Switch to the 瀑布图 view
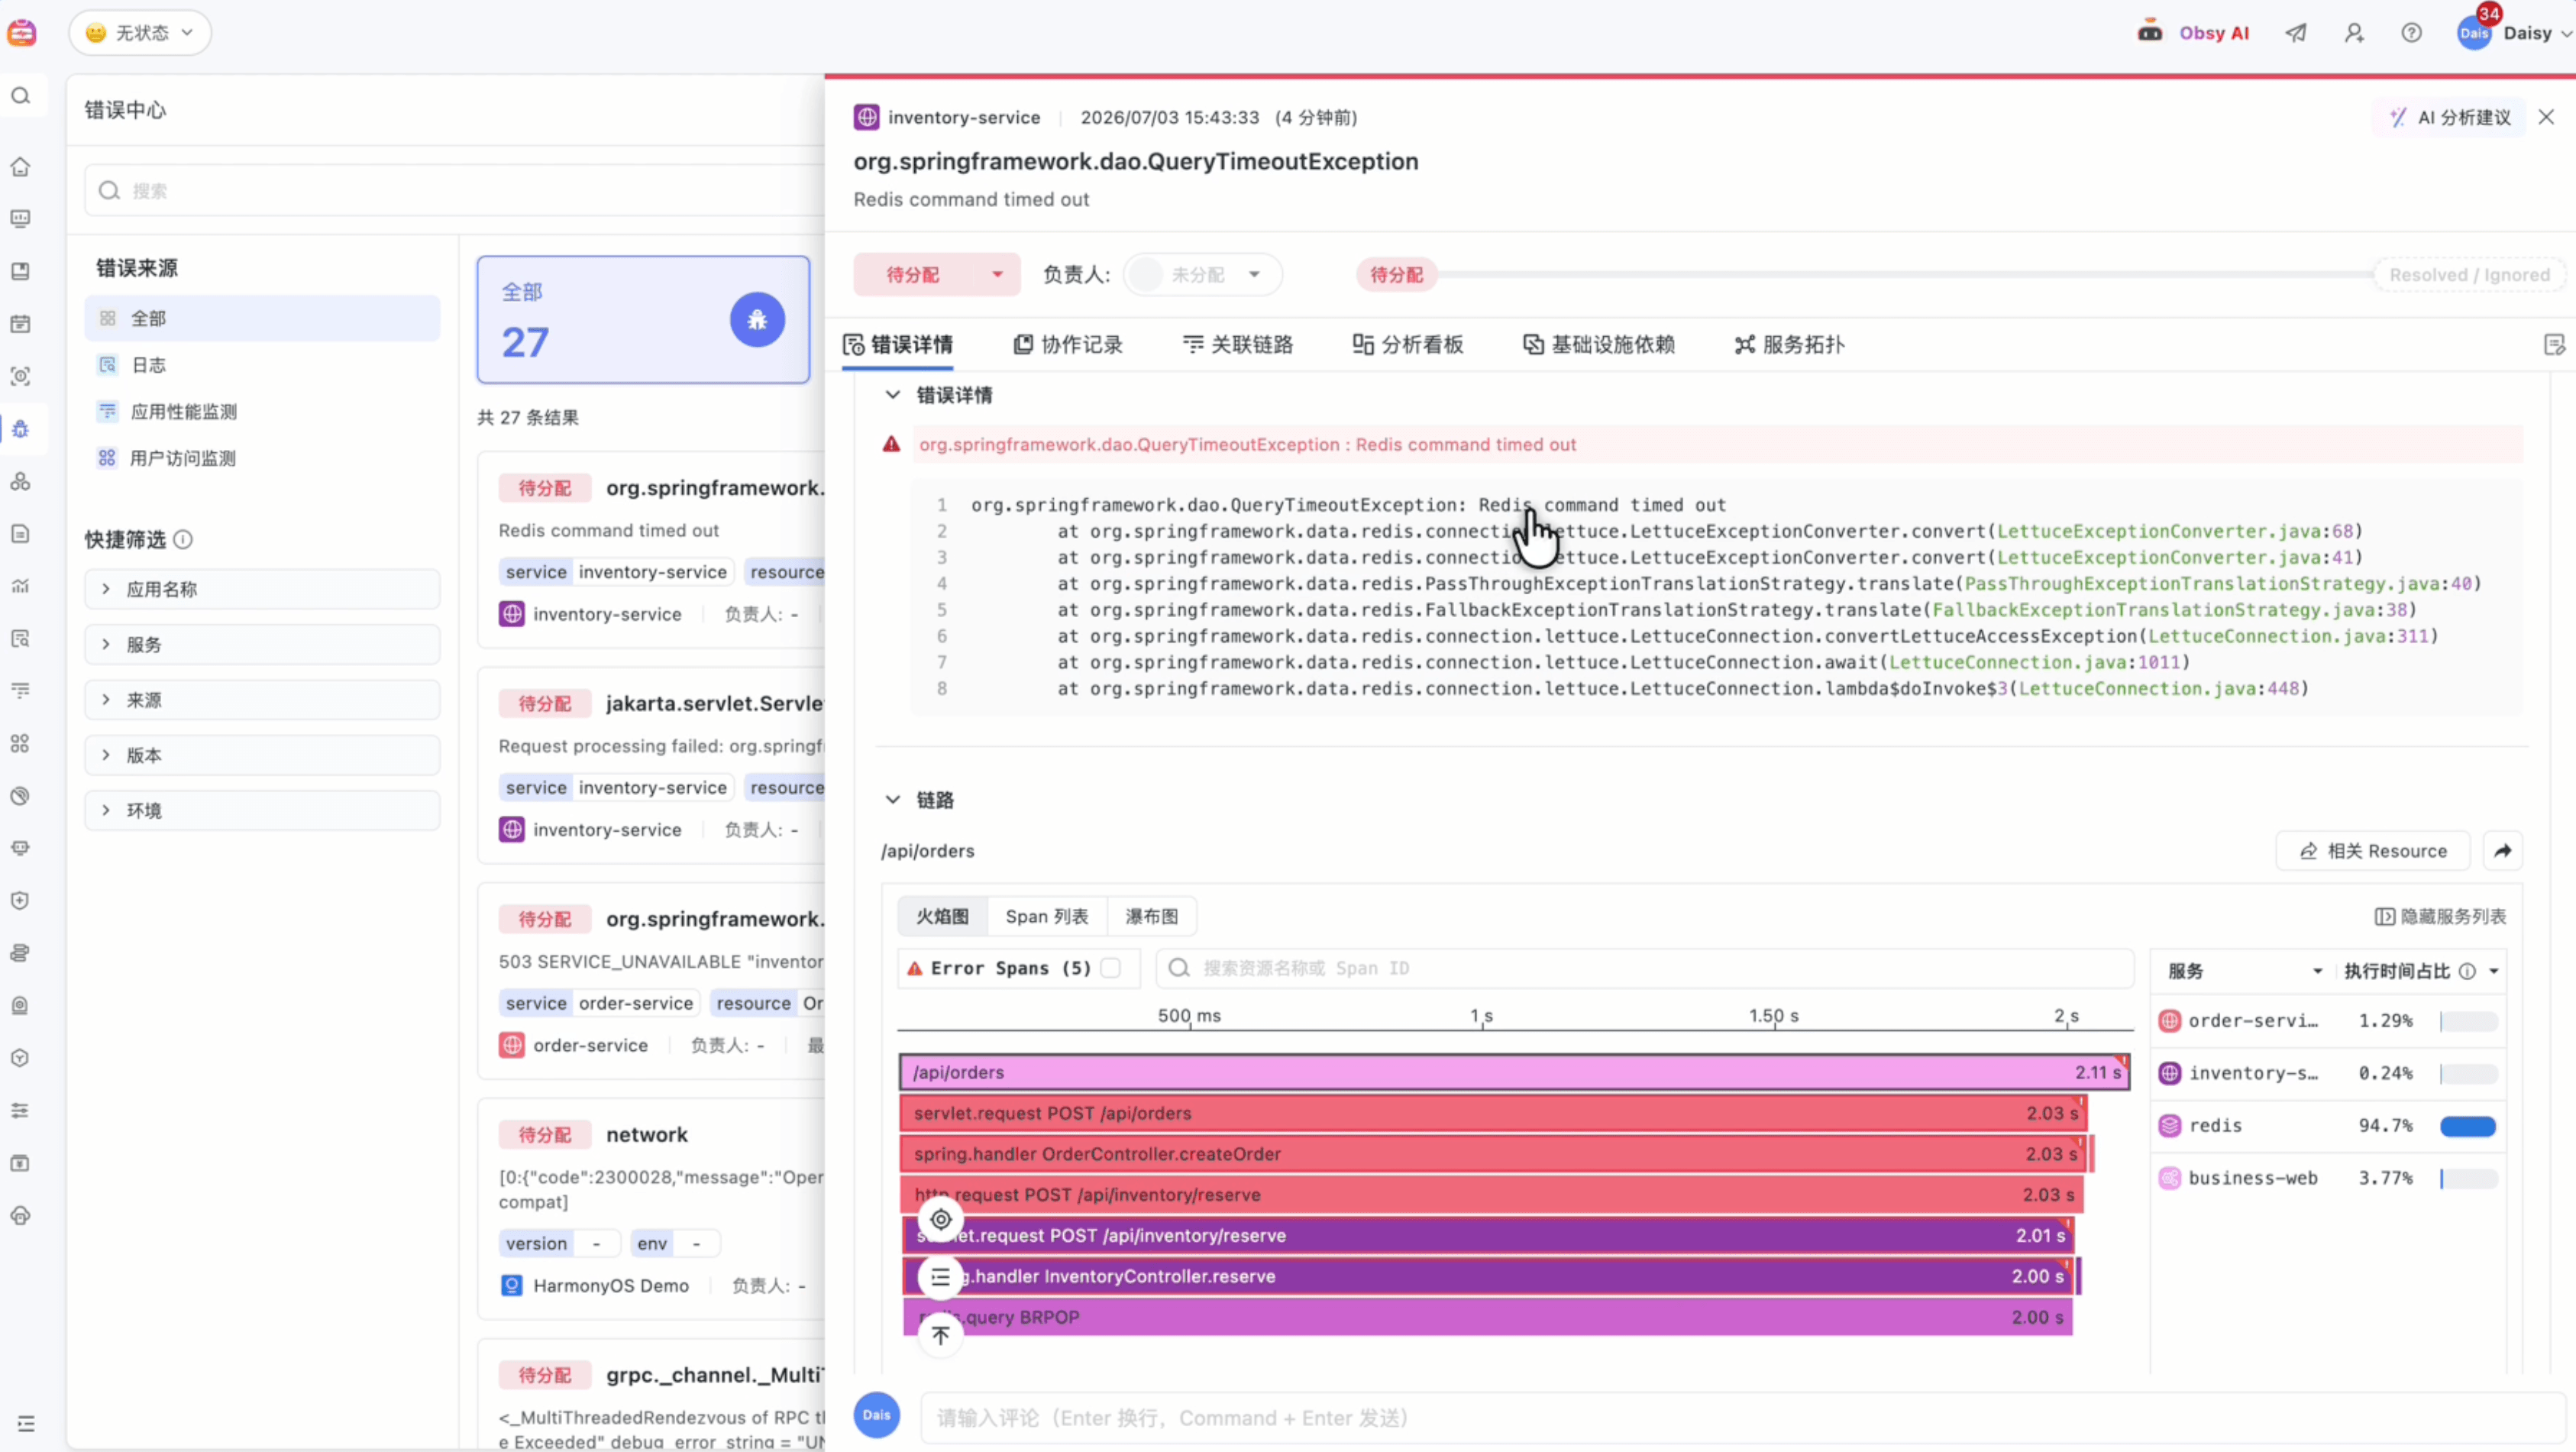Screen dimensions: 2576x1452 (1152, 917)
